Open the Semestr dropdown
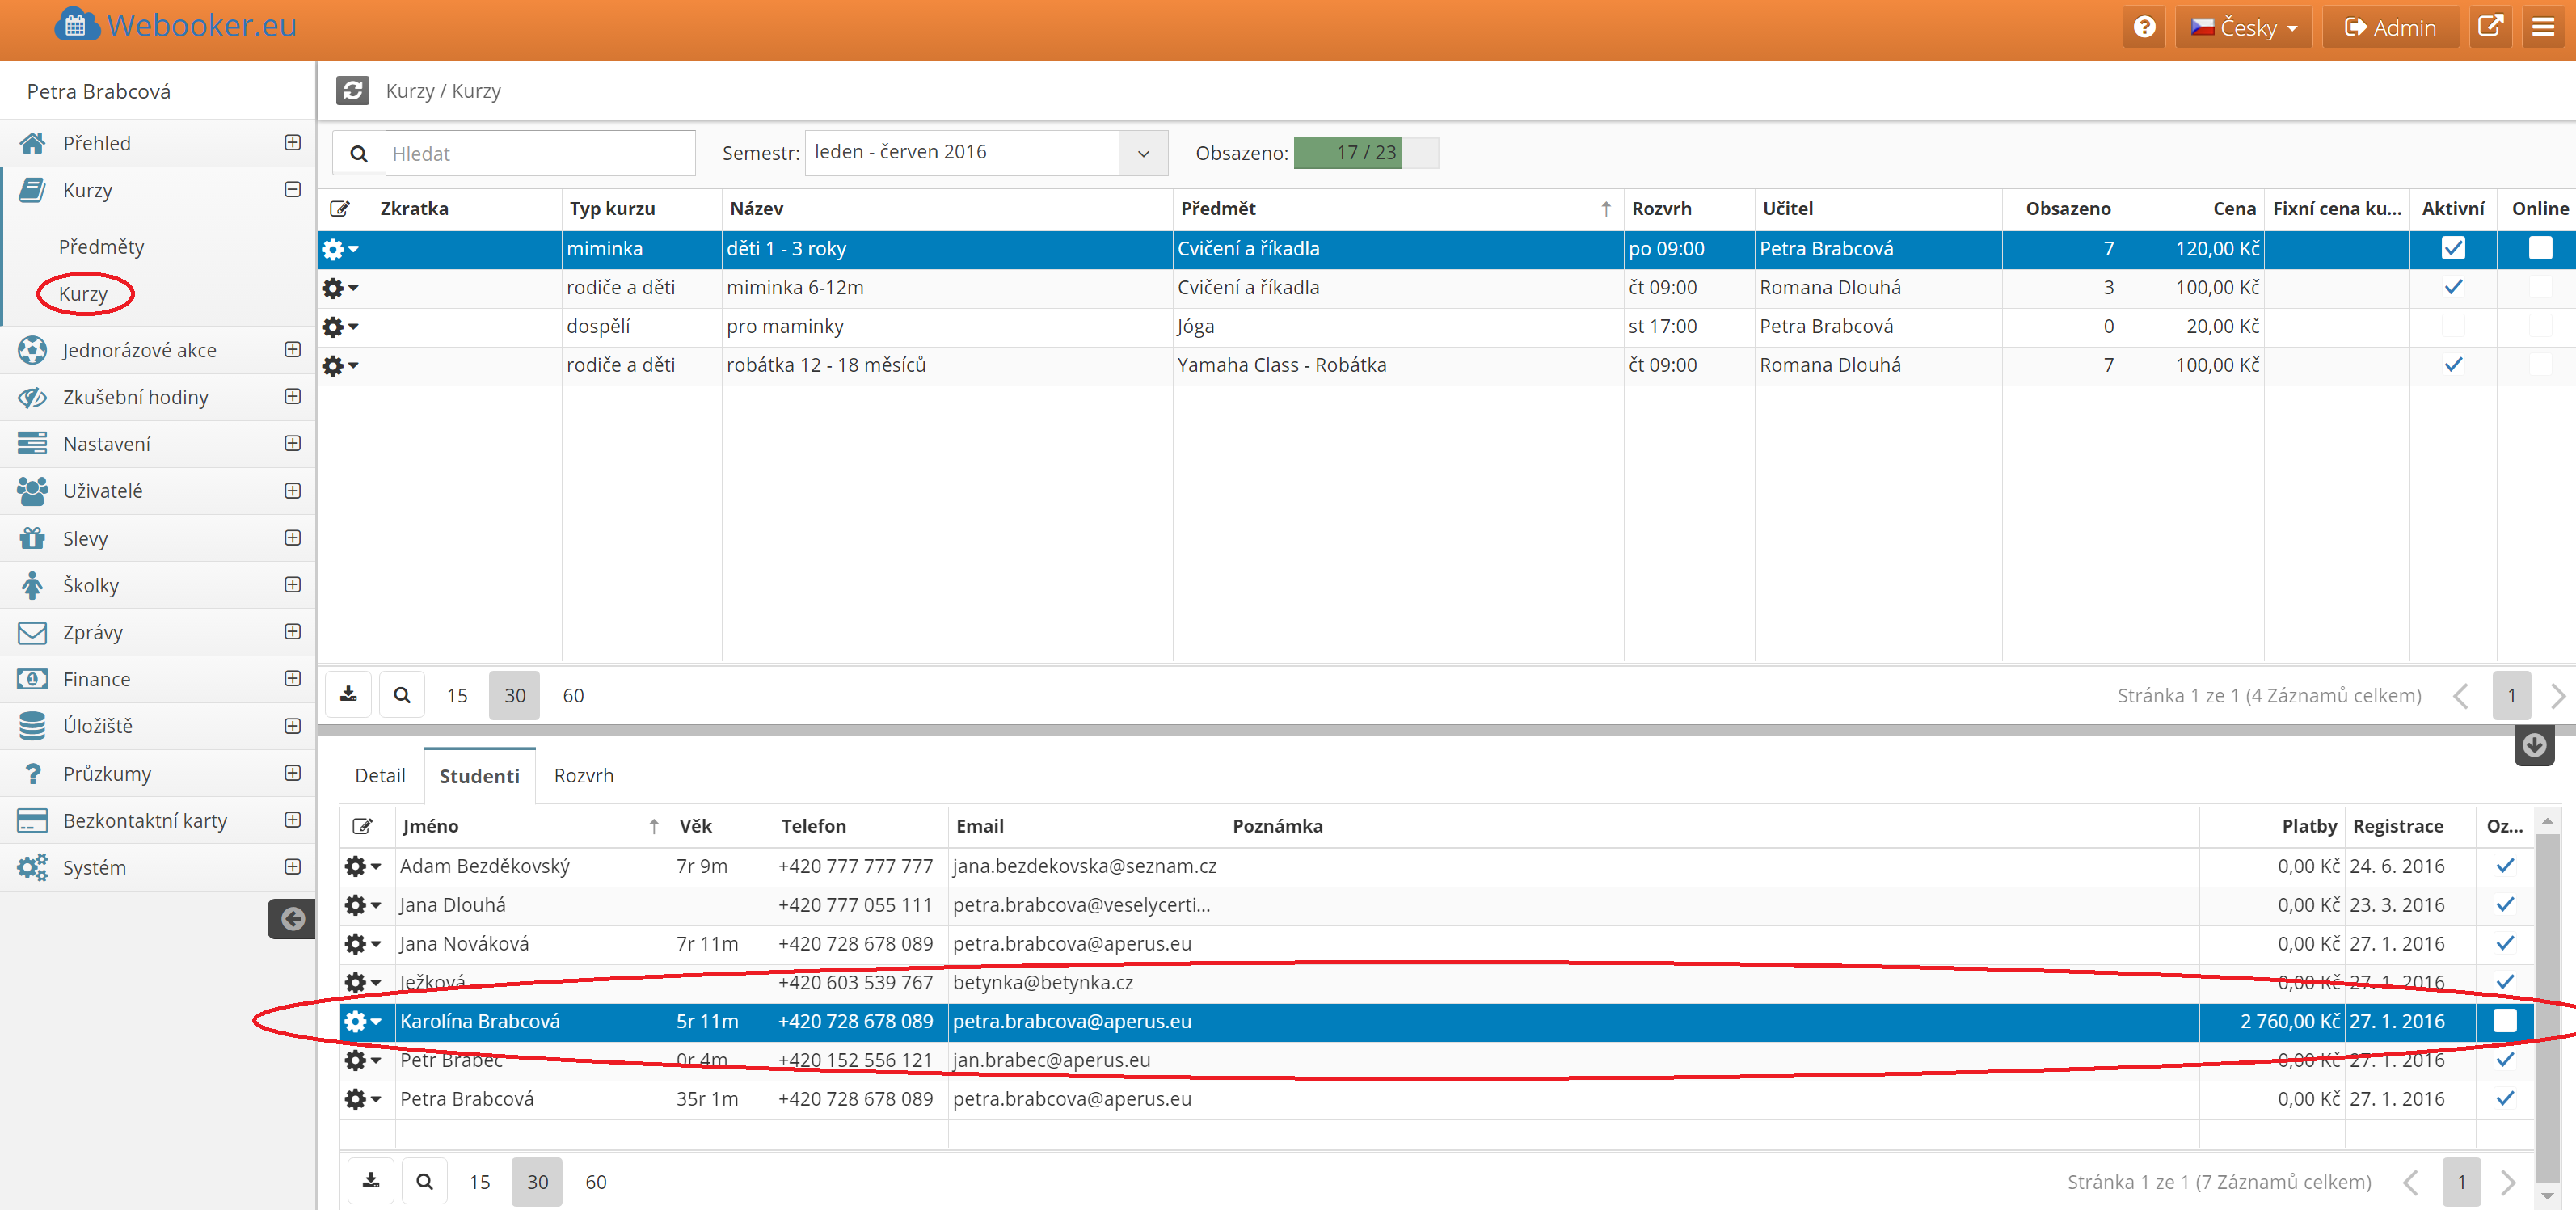Viewport: 2576px width, 1210px height. tap(1143, 153)
